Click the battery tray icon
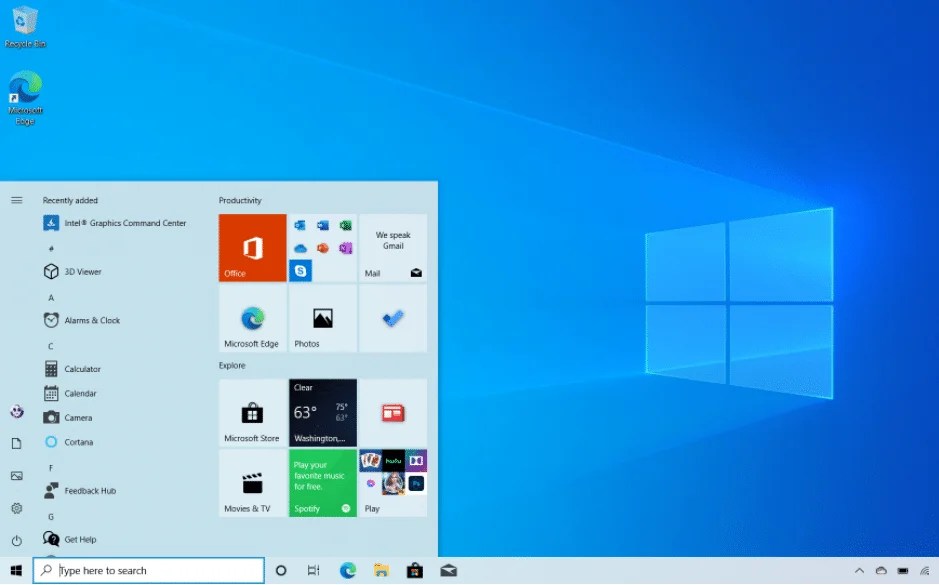 click(902, 571)
